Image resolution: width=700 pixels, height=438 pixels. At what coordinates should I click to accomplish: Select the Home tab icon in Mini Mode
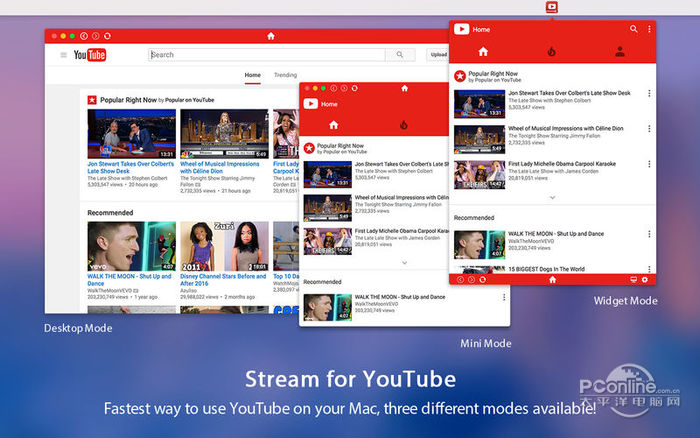pos(333,125)
